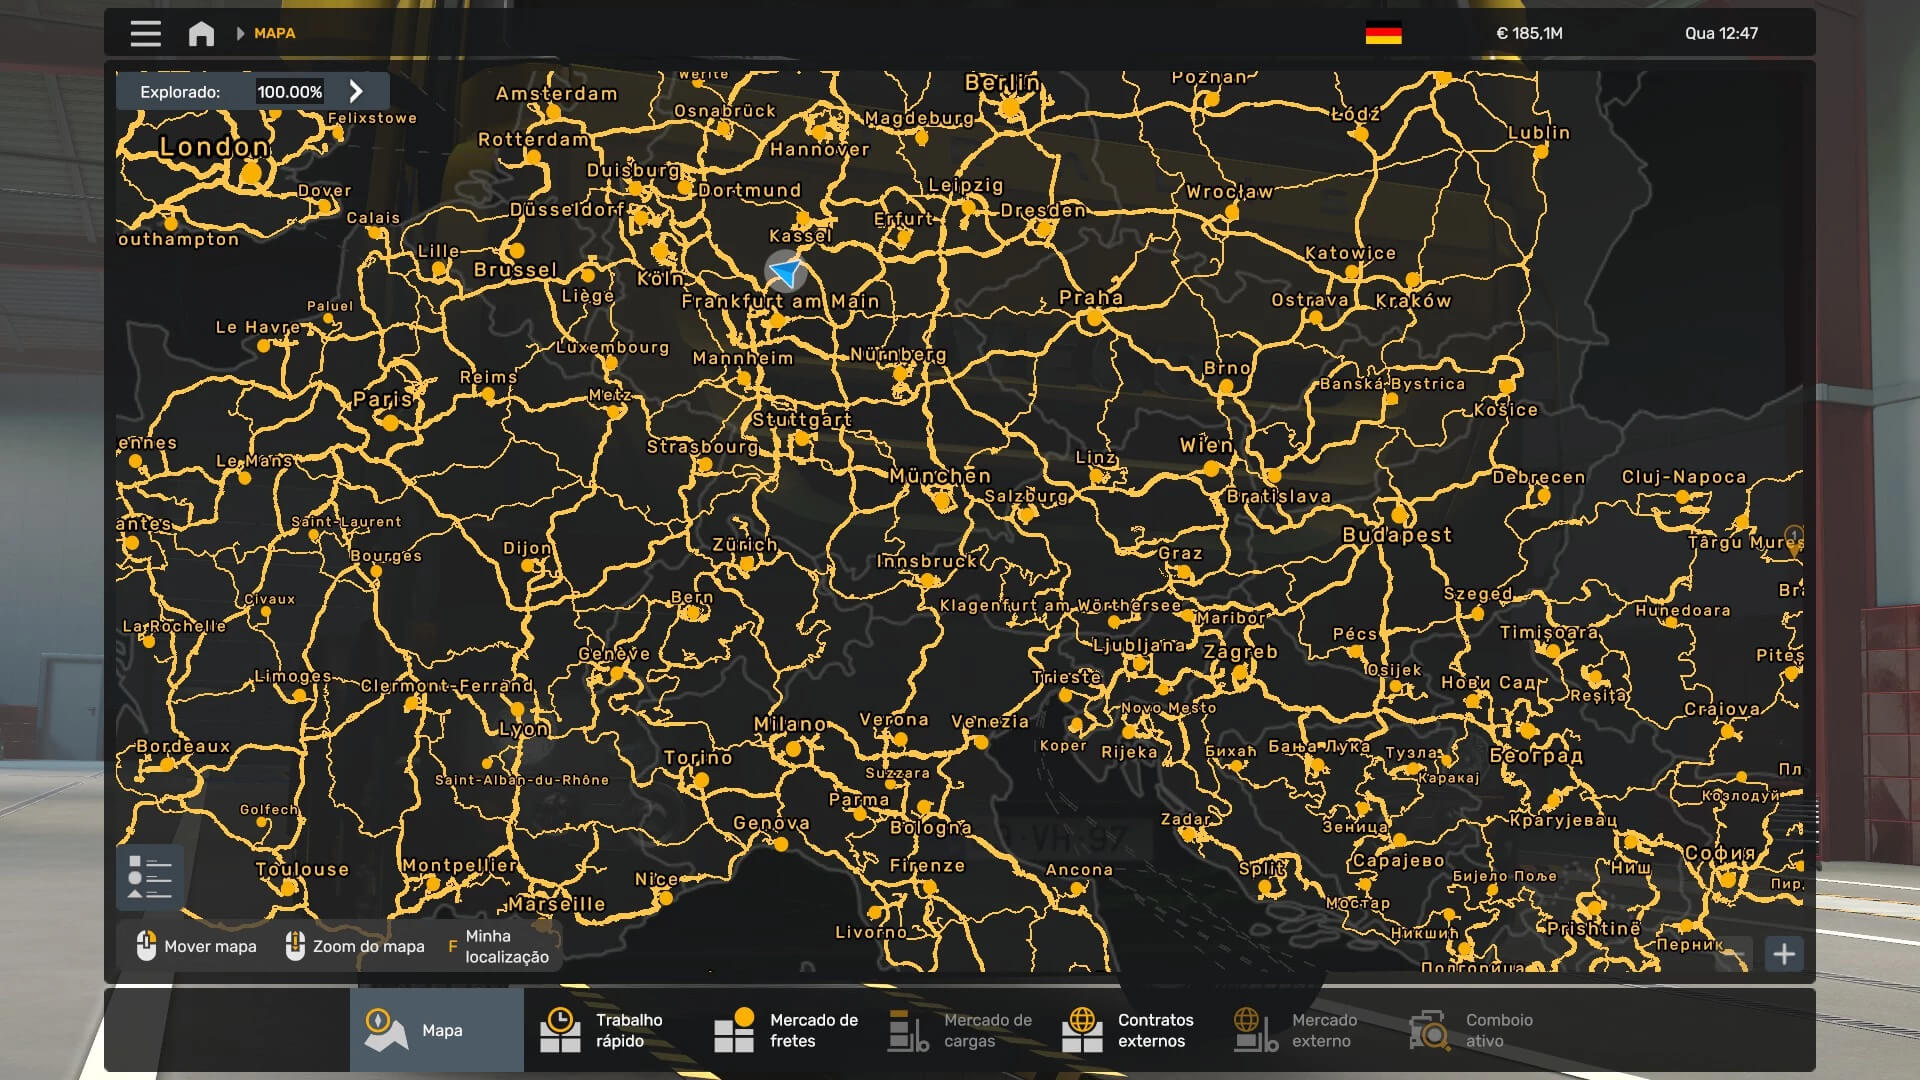Click the blue player location arrow
This screenshot has width=1920, height=1080.
(786, 272)
